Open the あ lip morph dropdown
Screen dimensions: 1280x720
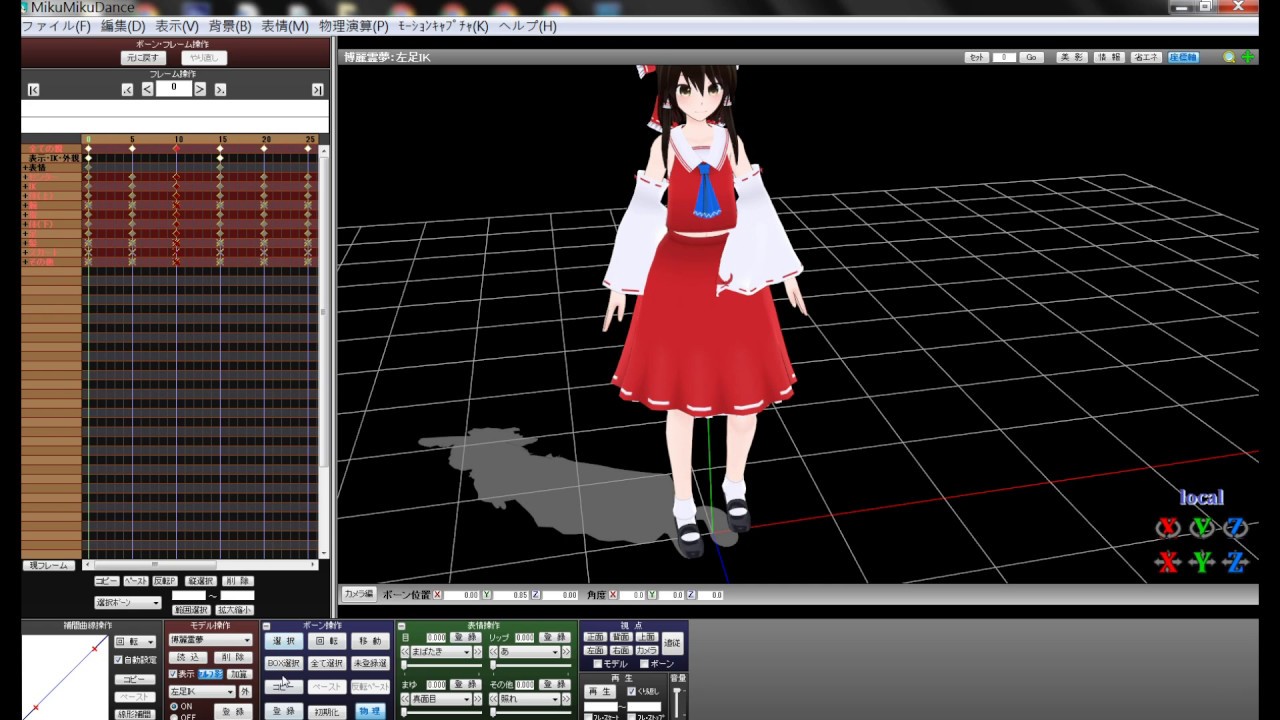[529, 652]
